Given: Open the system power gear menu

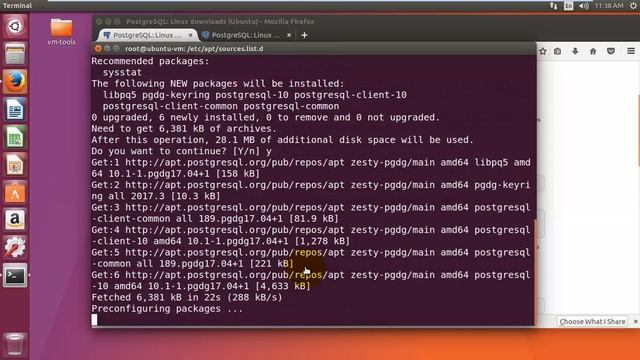Looking at the screenshot, I should click(x=633, y=6).
